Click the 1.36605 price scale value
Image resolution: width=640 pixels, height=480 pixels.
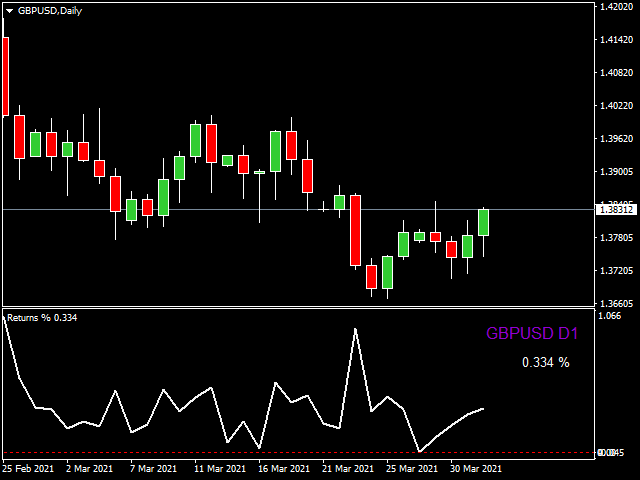pos(616,304)
